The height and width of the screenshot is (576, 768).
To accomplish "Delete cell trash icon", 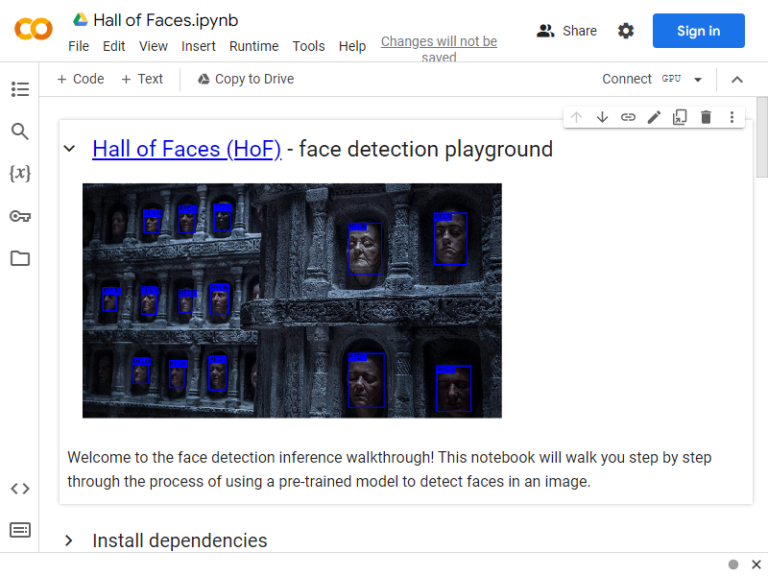I will (706, 117).
